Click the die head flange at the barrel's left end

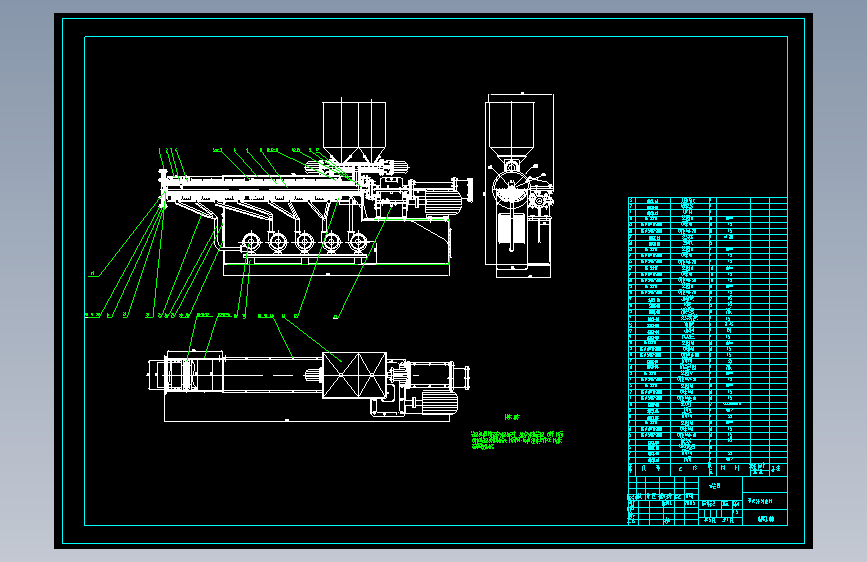point(163,189)
